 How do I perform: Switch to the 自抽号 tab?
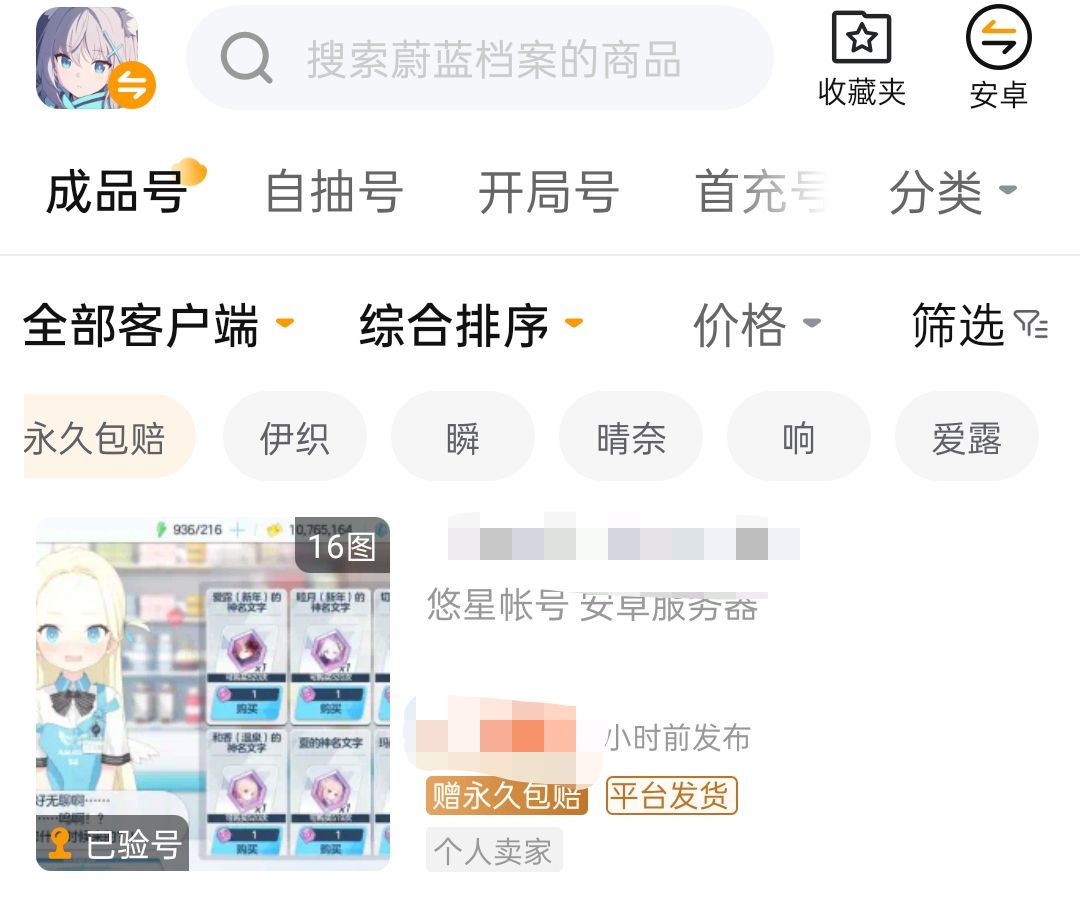tap(334, 192)
